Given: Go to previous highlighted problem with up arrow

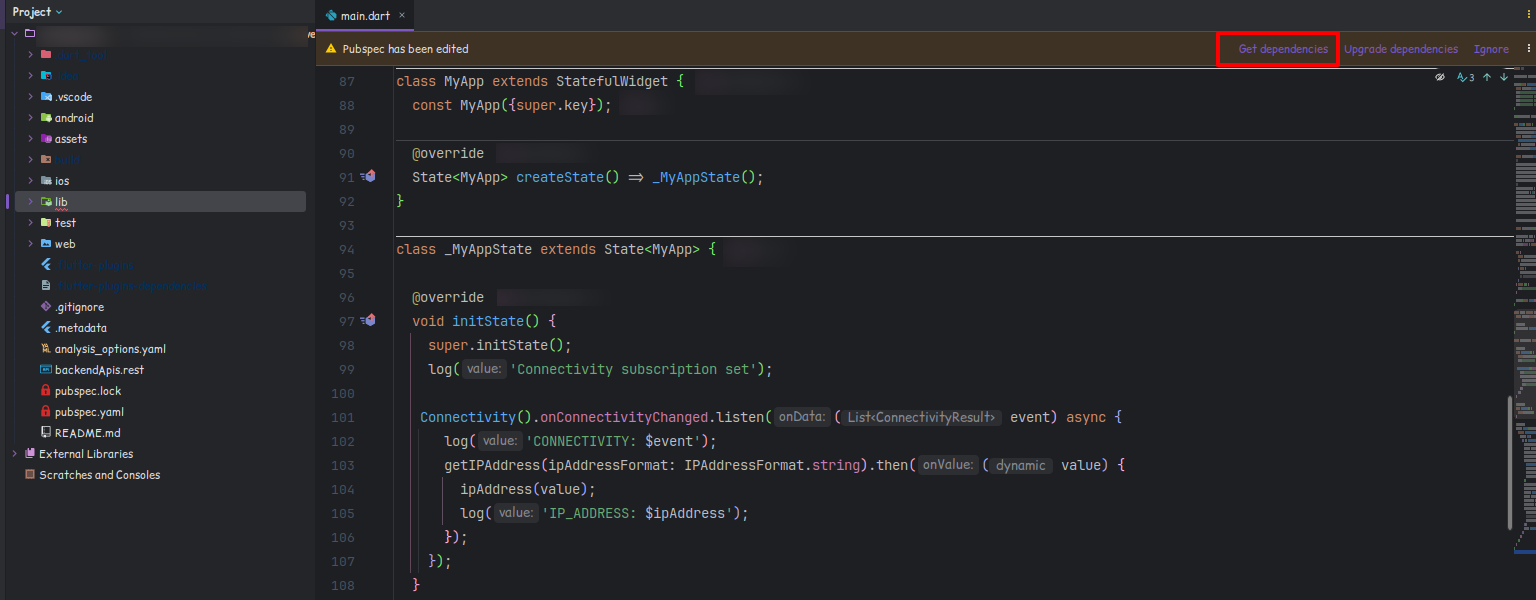Looking at the screenshot, I should coord(1487,77).
